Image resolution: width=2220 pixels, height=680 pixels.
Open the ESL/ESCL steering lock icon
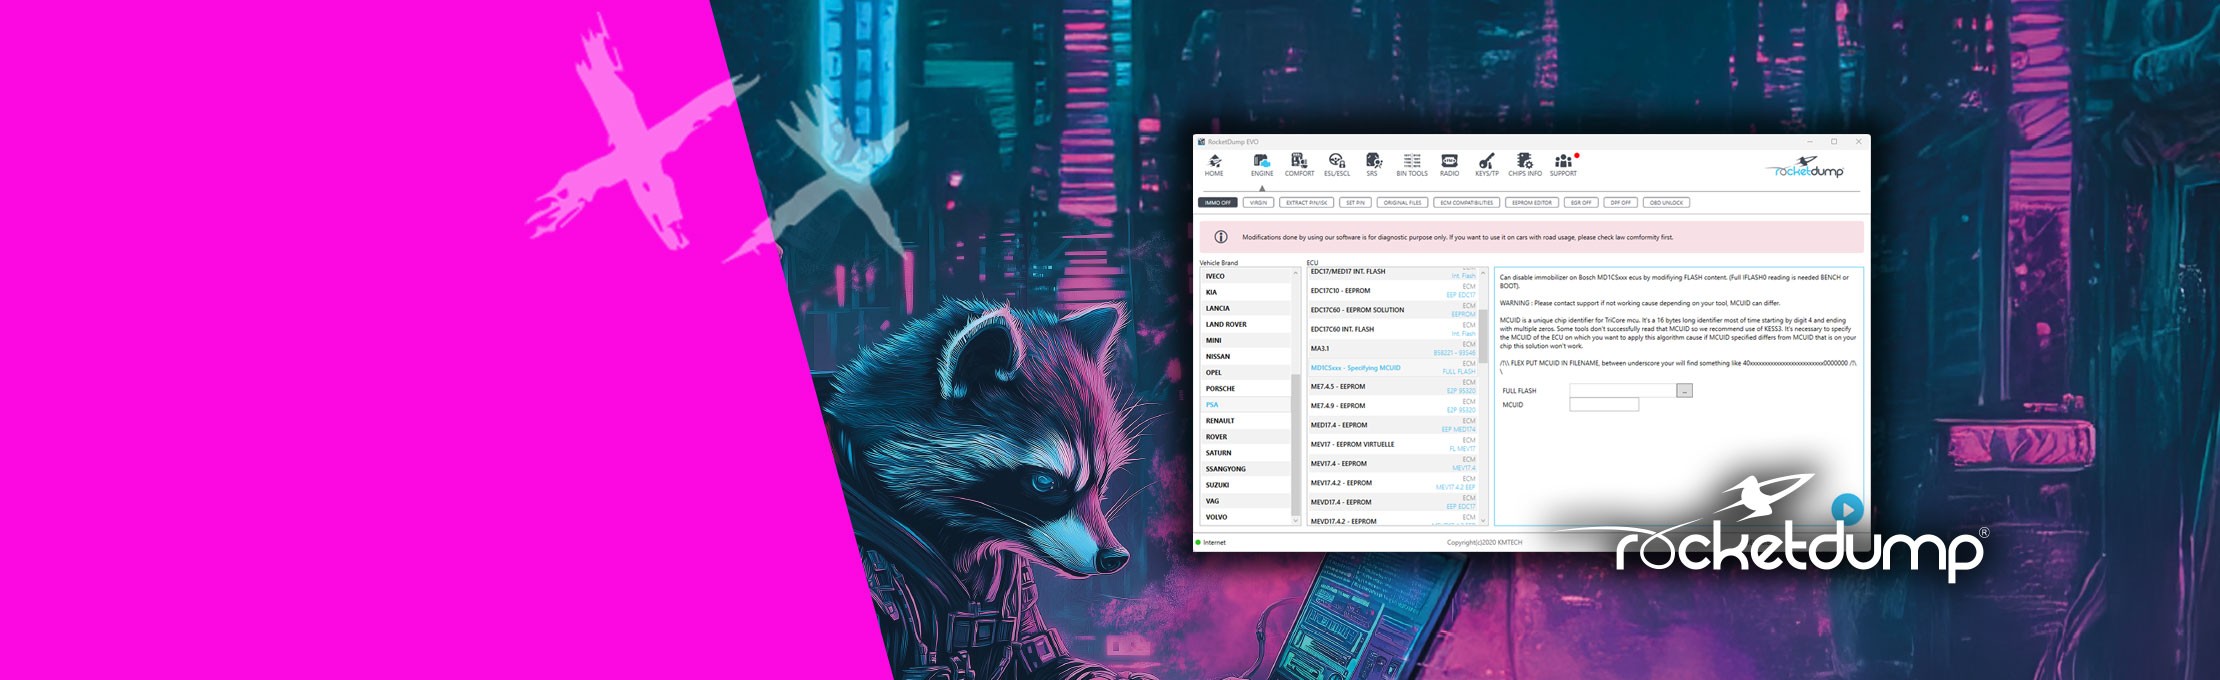(x=1337, y=165)
